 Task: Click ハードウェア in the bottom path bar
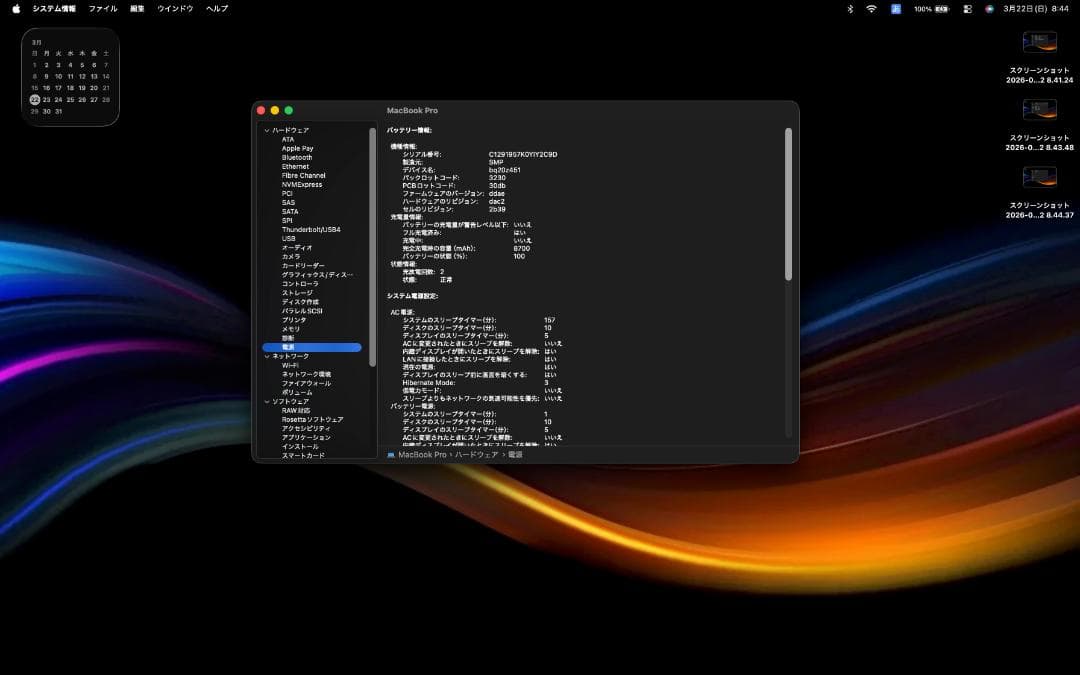point(476,455)
